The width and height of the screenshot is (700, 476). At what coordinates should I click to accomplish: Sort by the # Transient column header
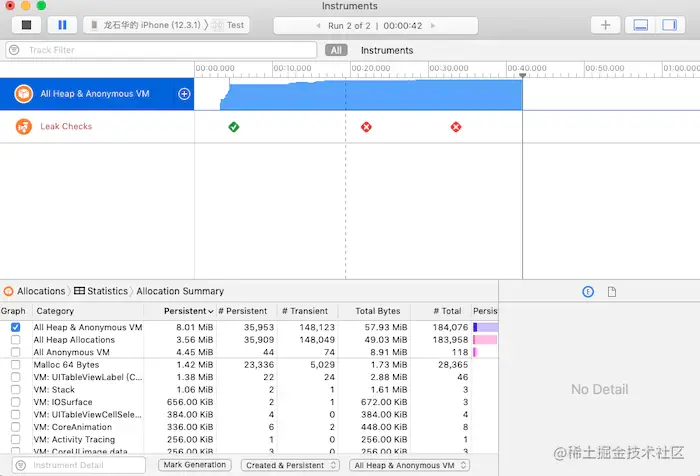pyautogui.click(x=308, y=311)
